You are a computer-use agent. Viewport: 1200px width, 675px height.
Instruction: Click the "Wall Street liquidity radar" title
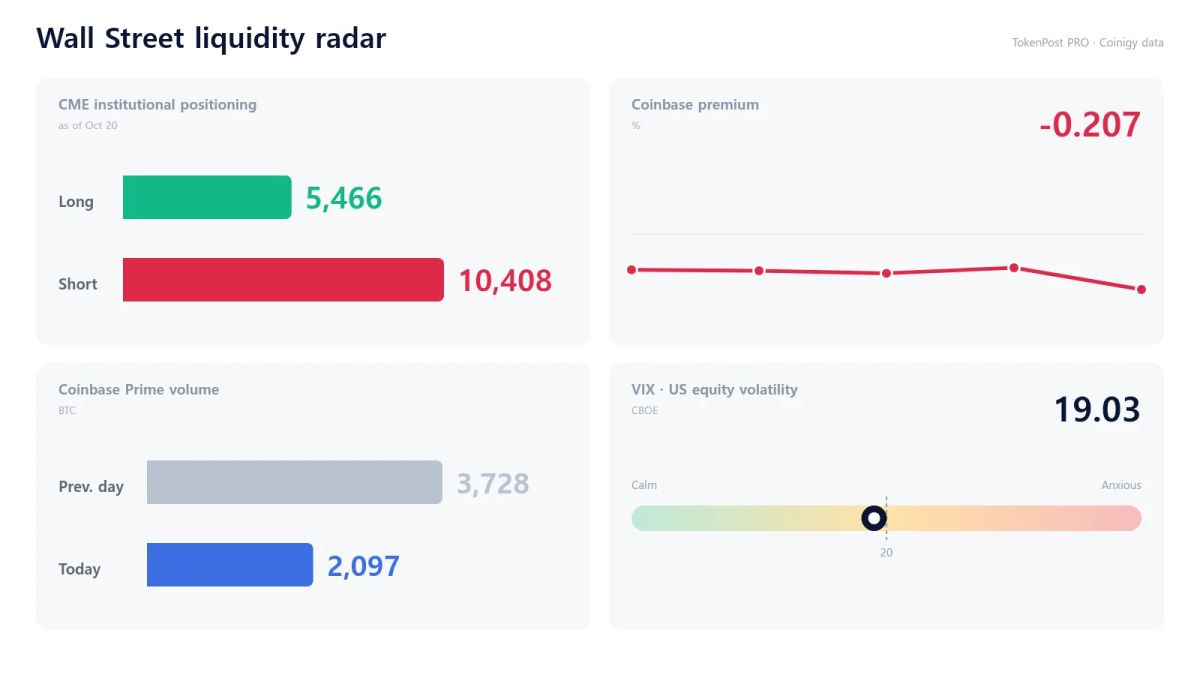coord(211,38)
